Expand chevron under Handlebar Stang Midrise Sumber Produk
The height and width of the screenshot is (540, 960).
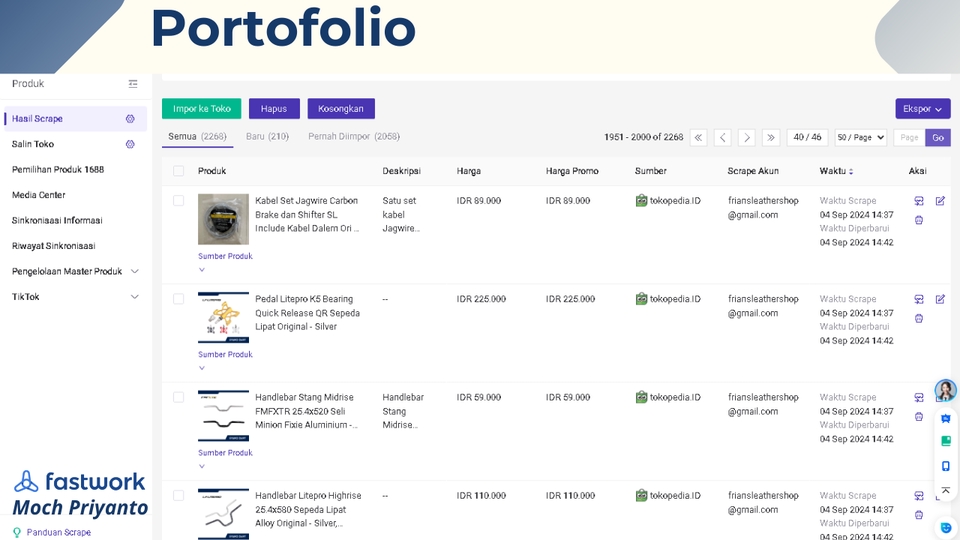click(201, 466)
